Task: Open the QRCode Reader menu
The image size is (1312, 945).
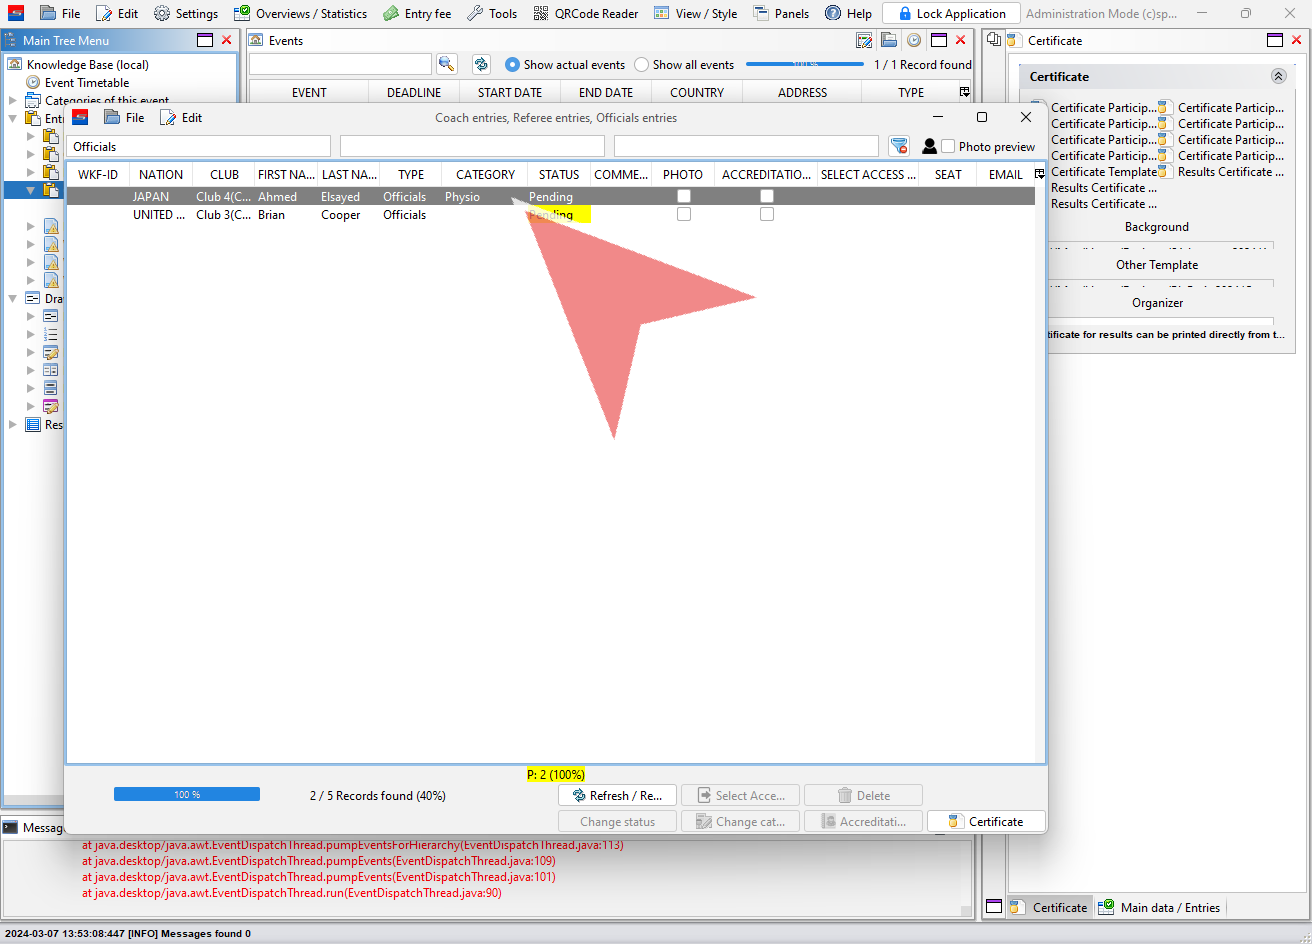Action: pos(585,14)
